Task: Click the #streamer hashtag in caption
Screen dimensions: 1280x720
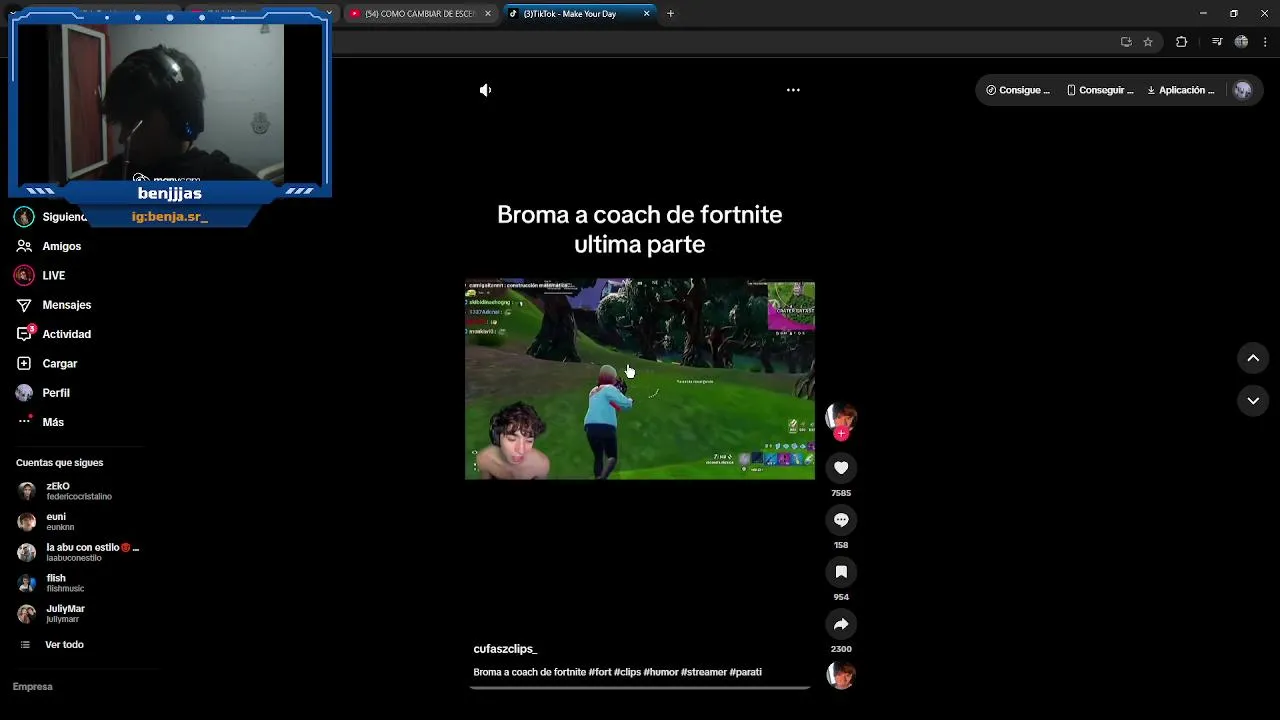Action: click(x=704, y=672)
